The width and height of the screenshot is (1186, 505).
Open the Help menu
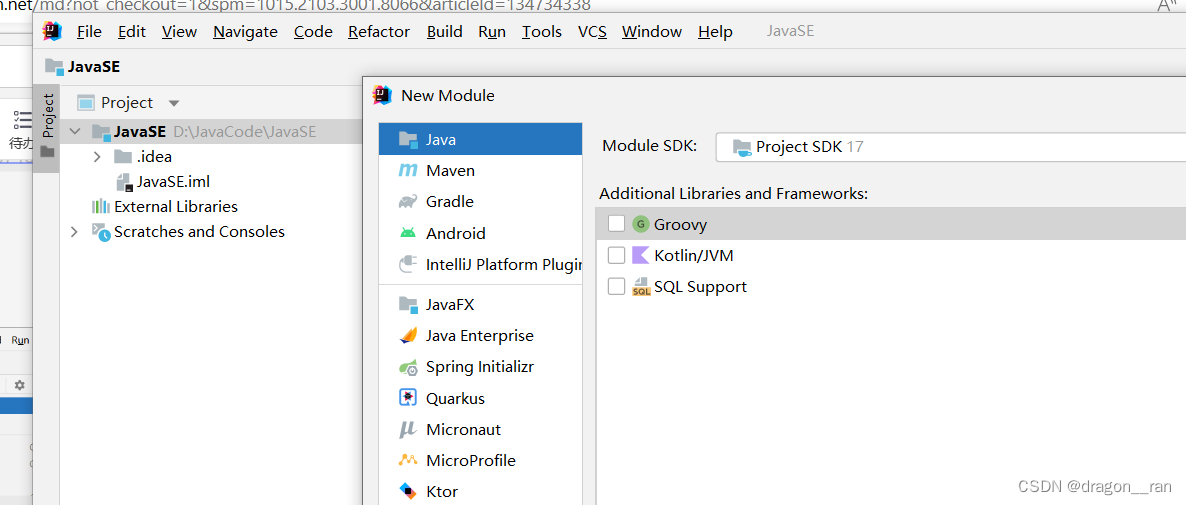pos(715,32)
